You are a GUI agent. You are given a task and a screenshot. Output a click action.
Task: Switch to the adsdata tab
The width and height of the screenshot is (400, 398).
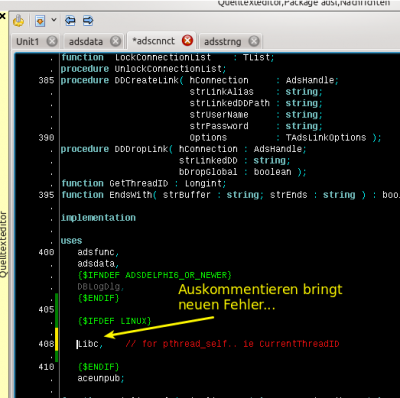point(86,42)
